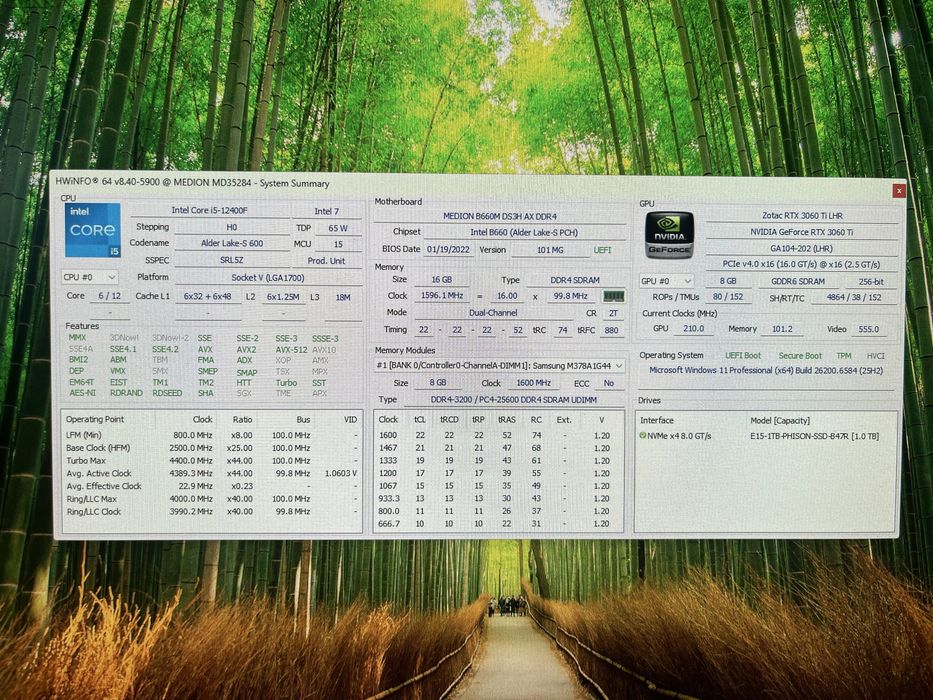Click the Ring/LLC Clock value 3990.2 MHz

click(189, 511)
